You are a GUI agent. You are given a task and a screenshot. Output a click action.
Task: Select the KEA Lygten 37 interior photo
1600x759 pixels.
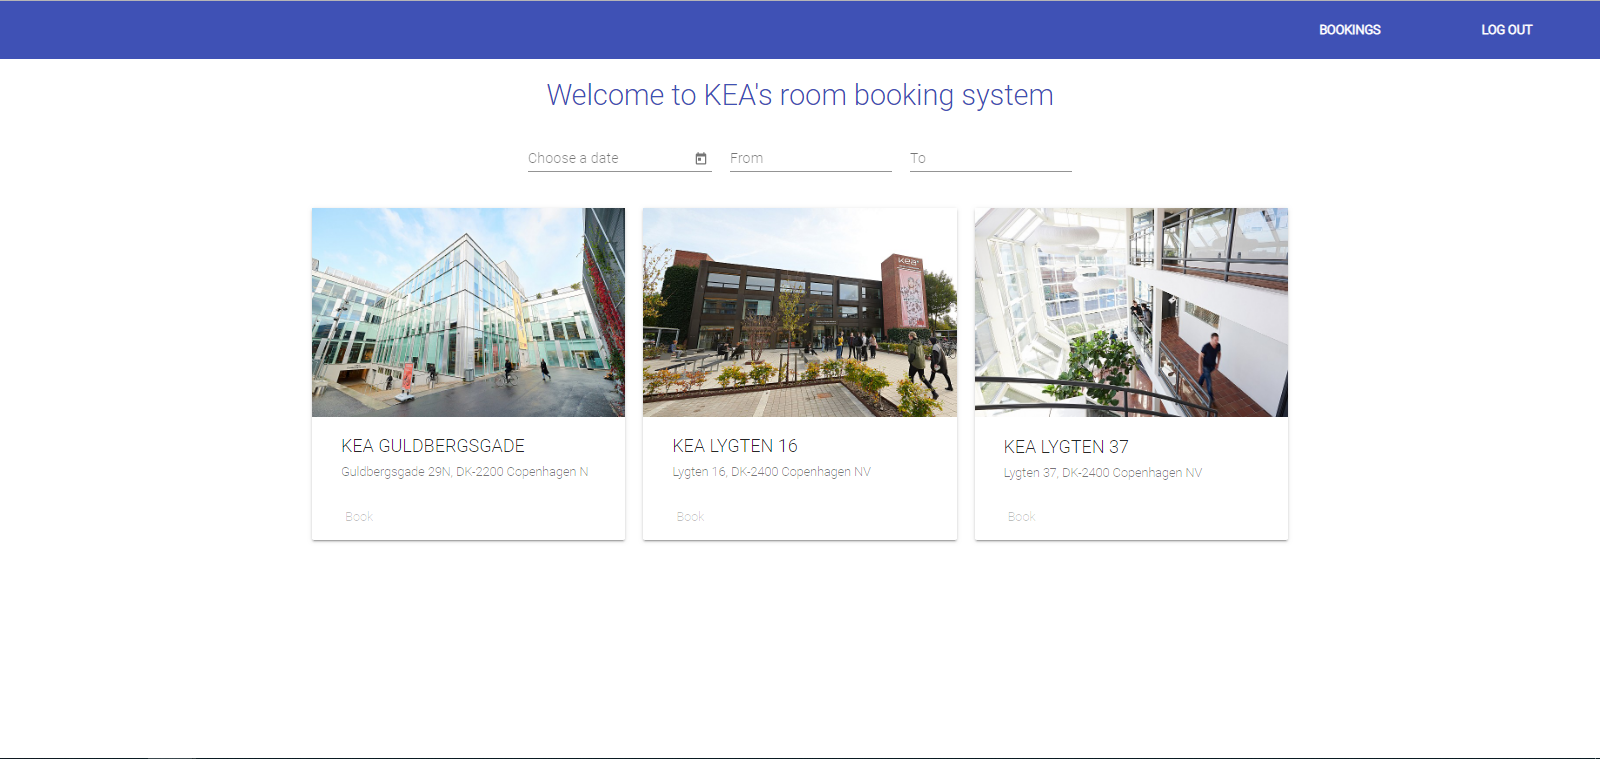click(1131, 312)
